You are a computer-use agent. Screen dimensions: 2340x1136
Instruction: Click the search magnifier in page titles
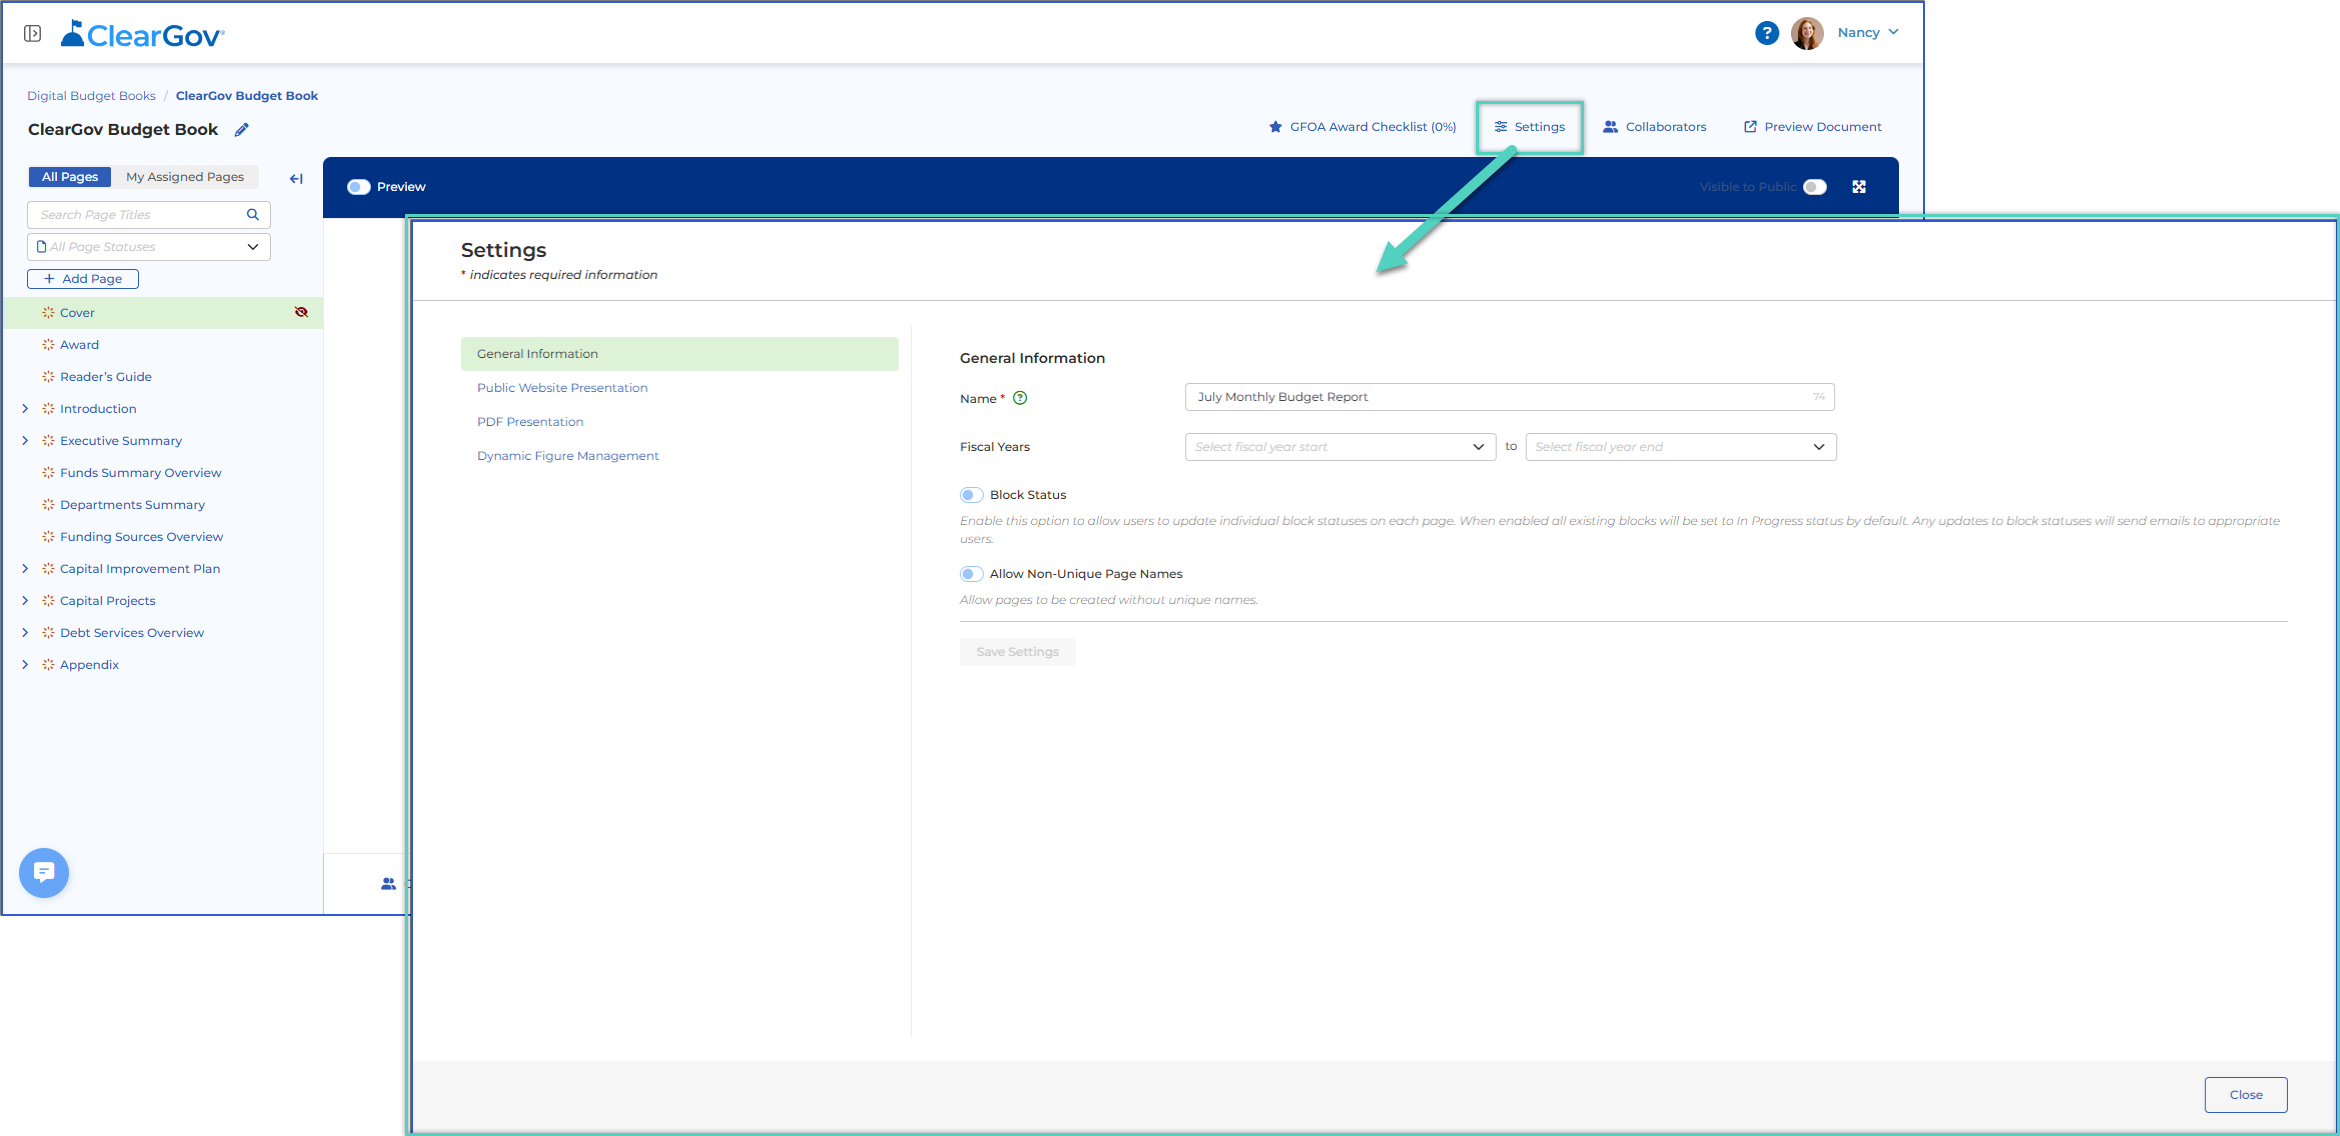click(253, 215)
